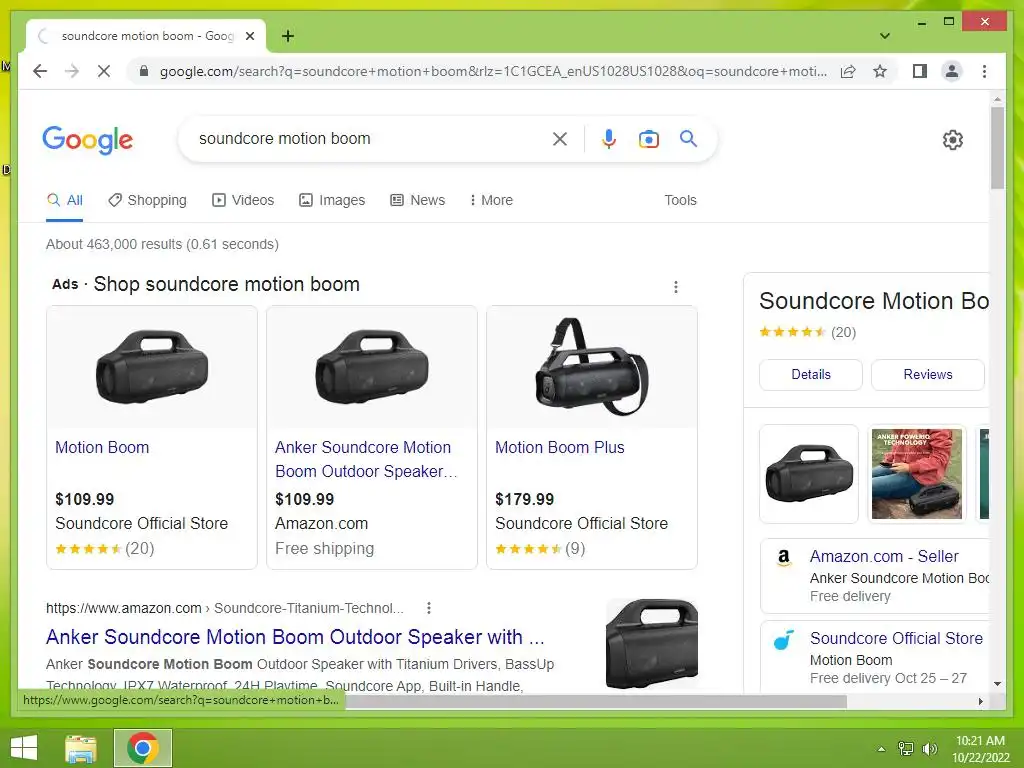Open Motion Boom ad link
1024x768 pixels.
[102, 447]
